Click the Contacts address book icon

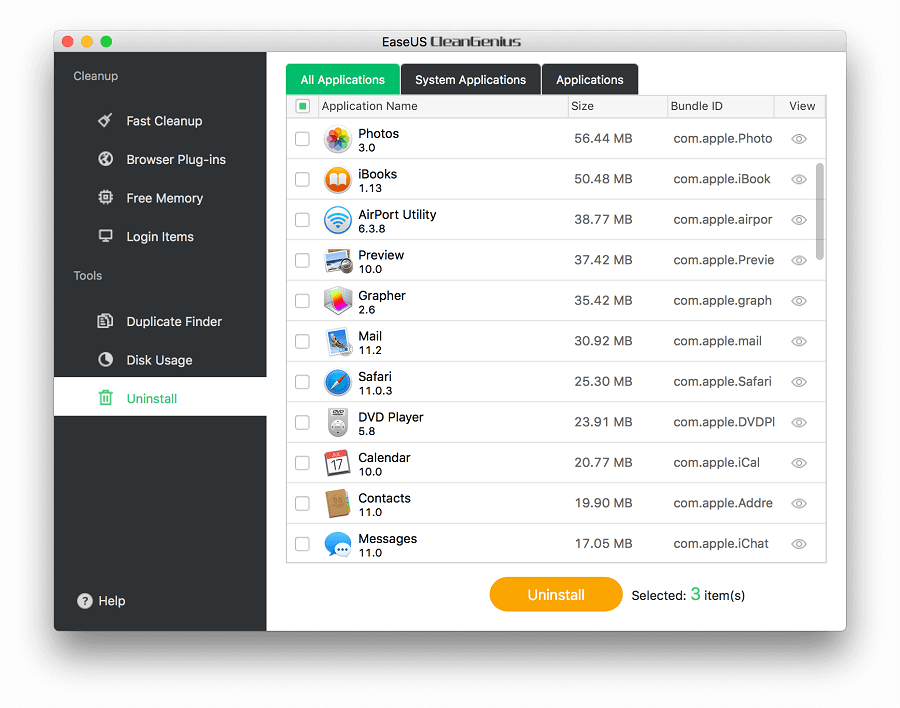click(x=338, y=503)
